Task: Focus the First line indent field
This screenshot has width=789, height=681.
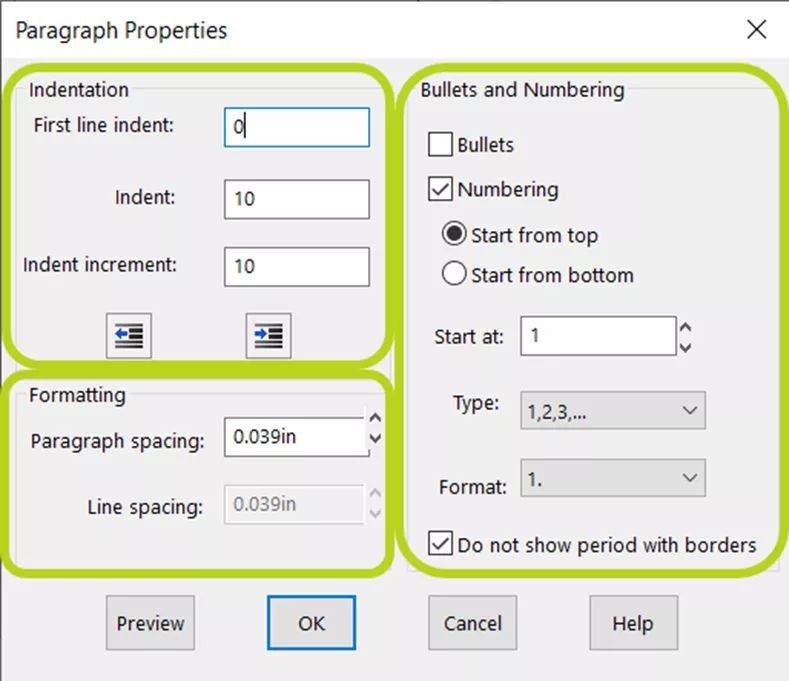Action: pos(297,127)
